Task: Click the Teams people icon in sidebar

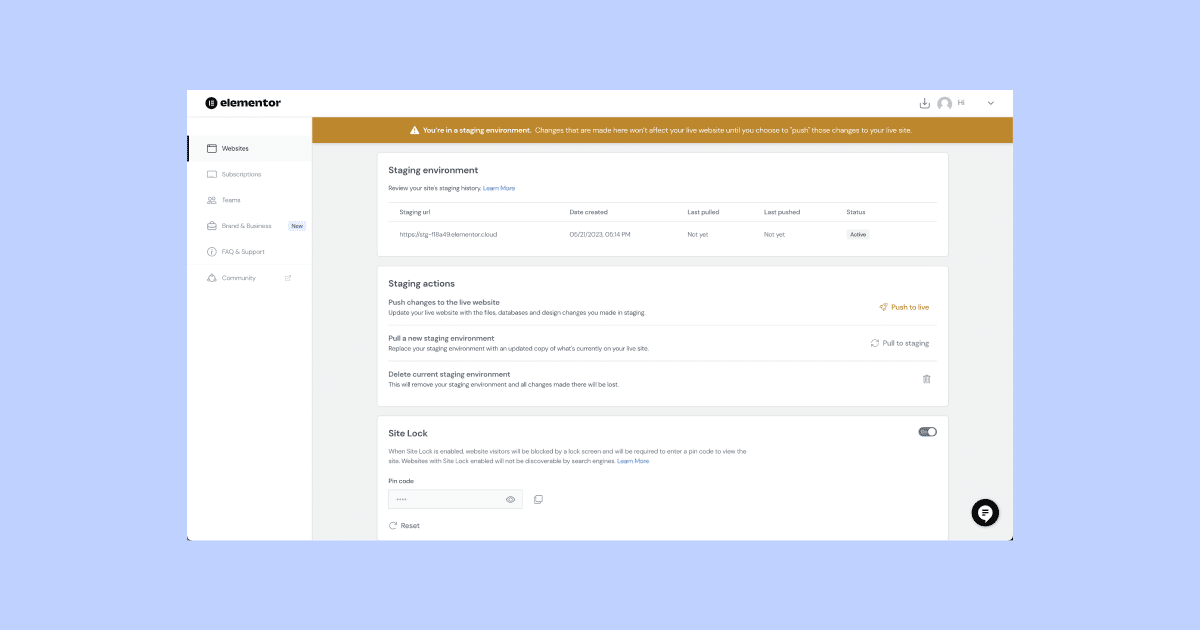Action: (x=211, y=199)
